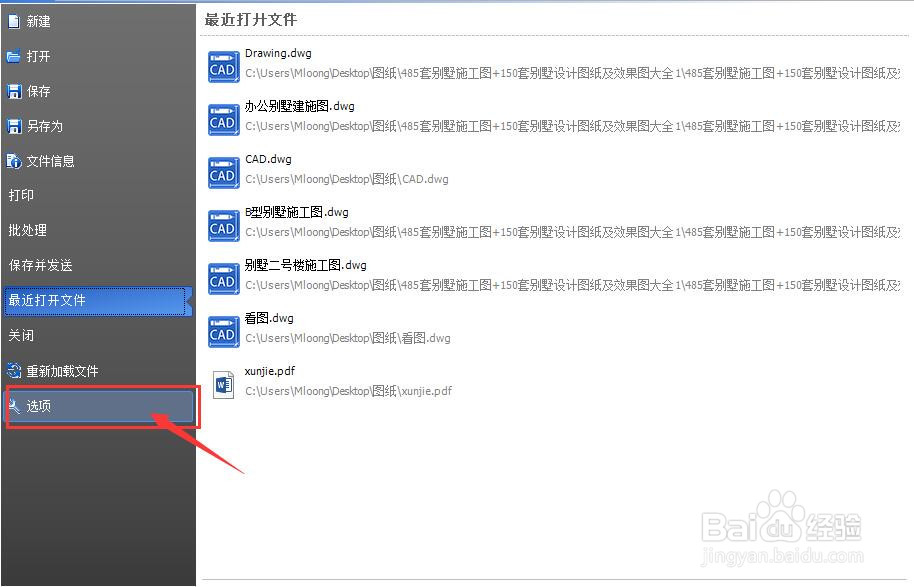Select the highlighted 最近打开文件 entry
Screen dimensions: 914x587
click(x=98, y=301)
